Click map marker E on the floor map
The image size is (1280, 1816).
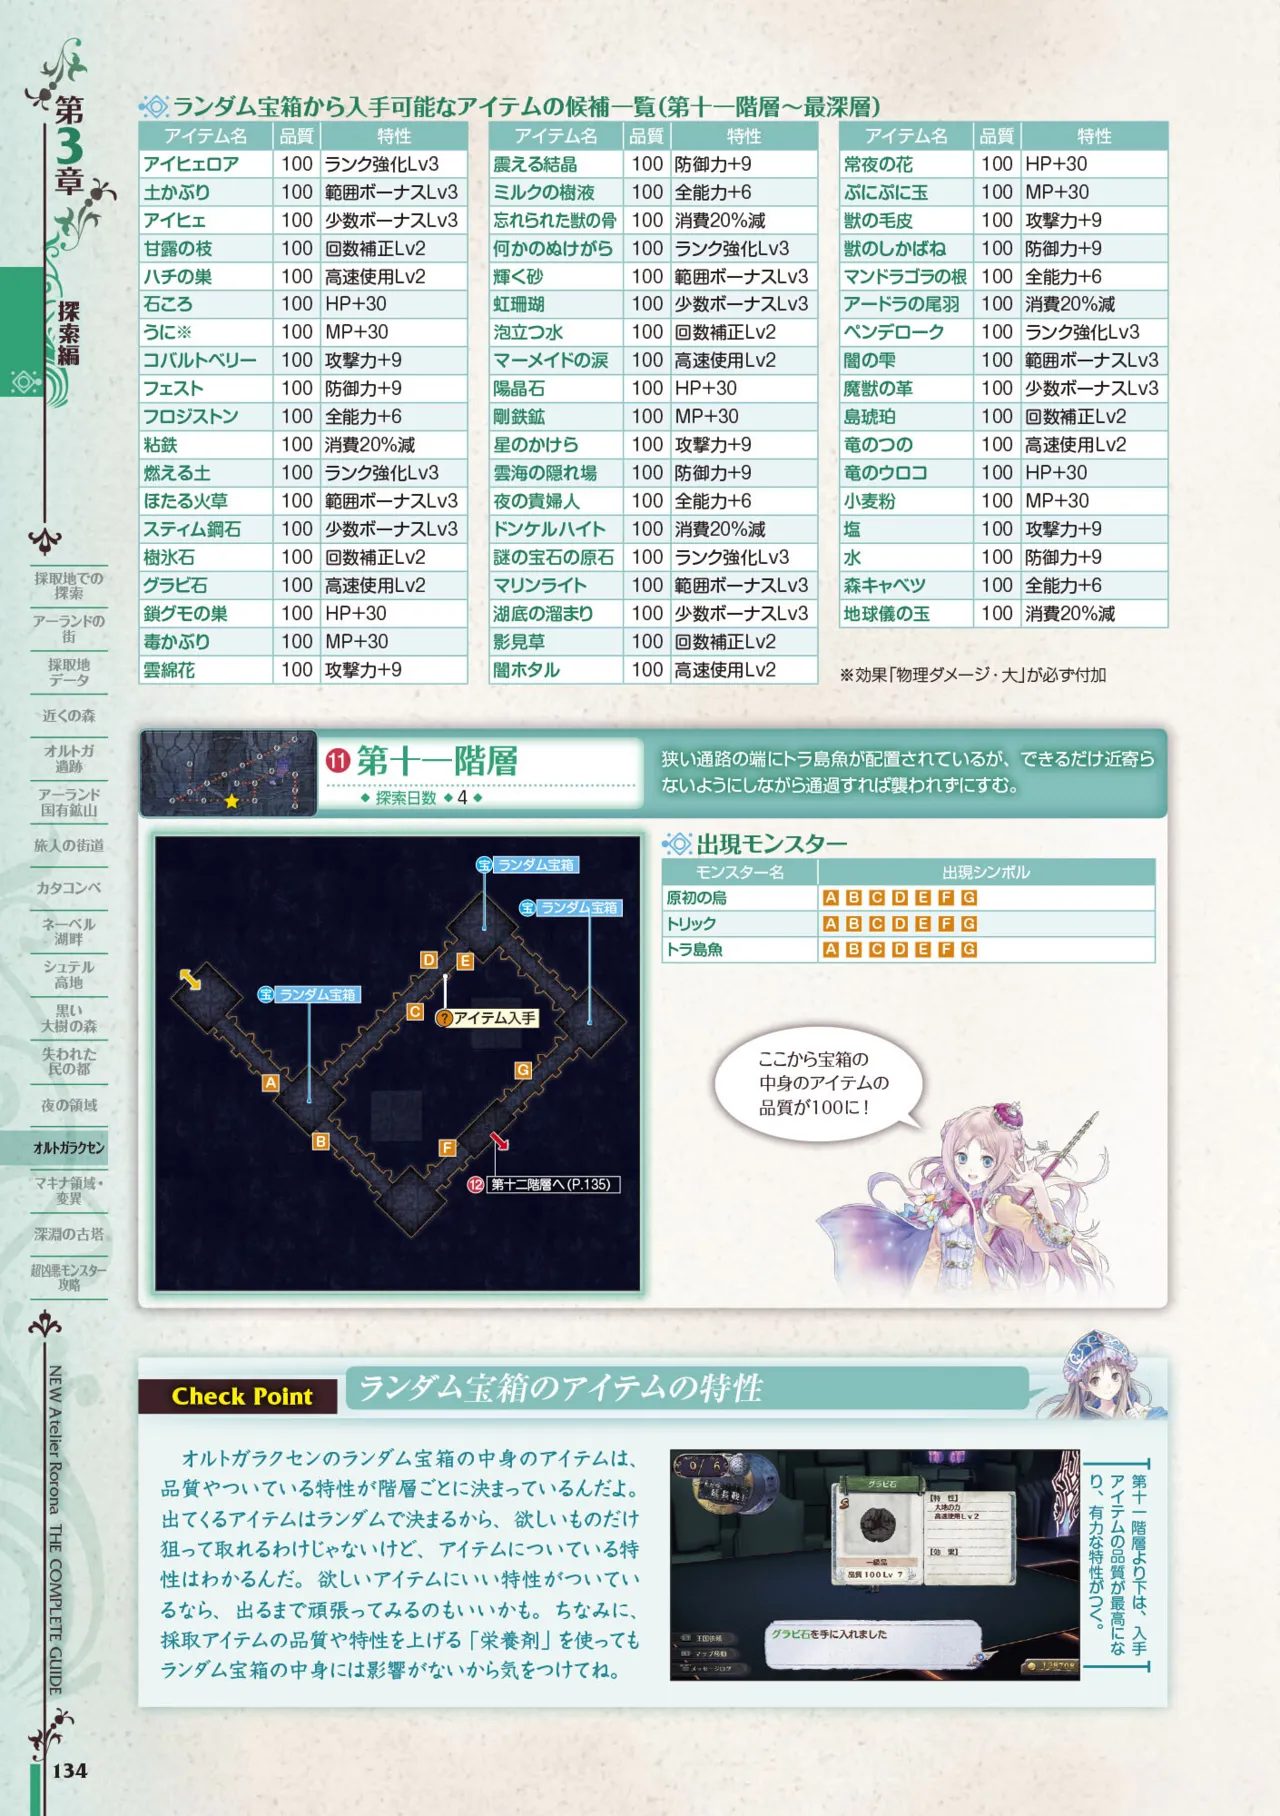click(x=465, y=961)
